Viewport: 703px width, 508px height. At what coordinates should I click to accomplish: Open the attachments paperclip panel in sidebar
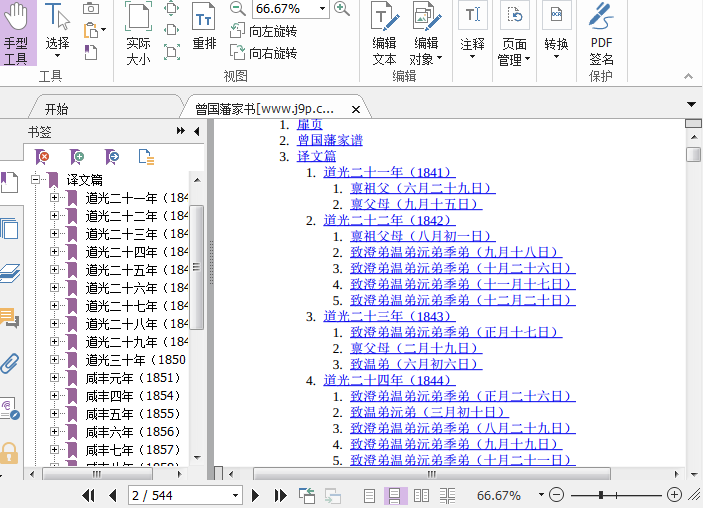pos(10,362)
